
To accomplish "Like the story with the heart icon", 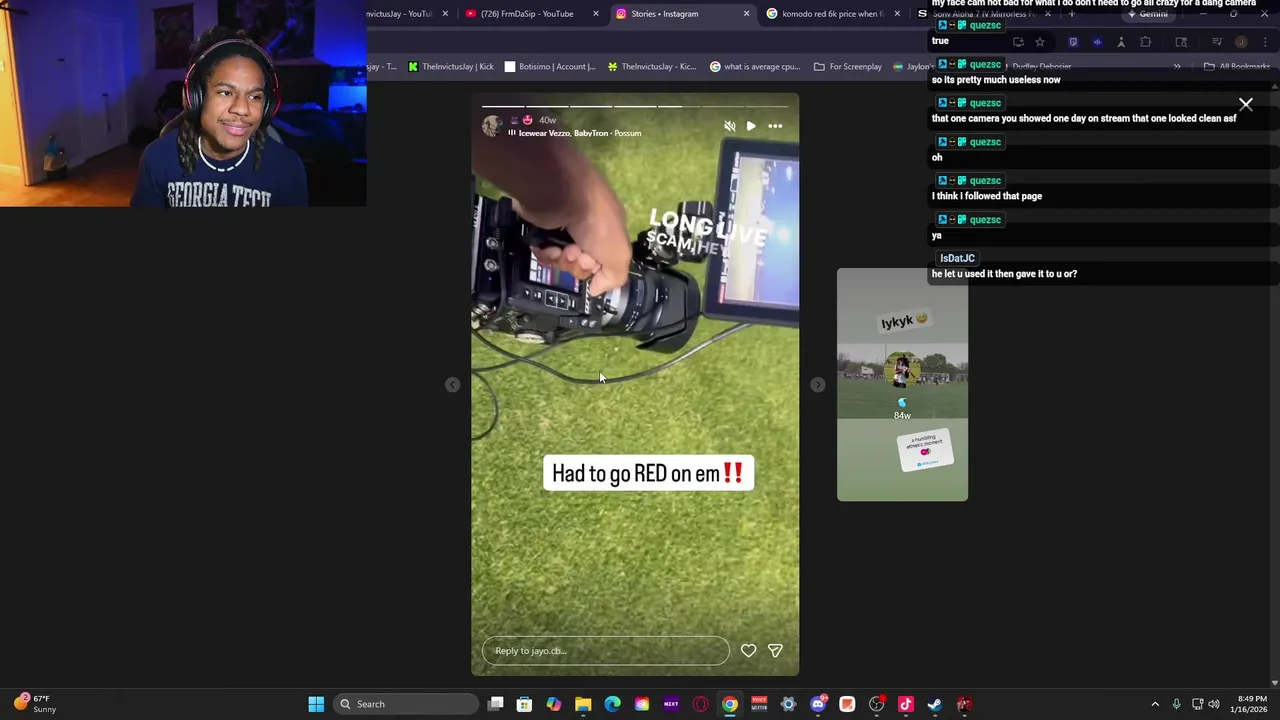I will tap(748, 651).
